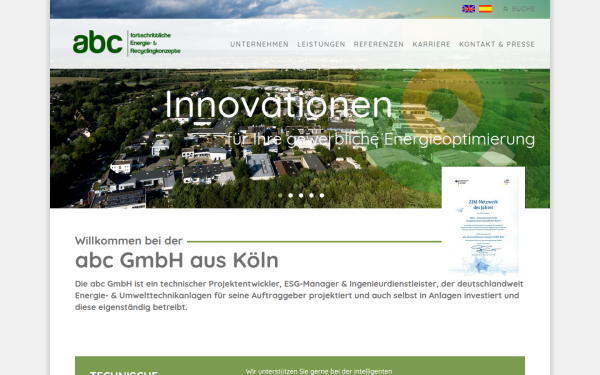Open the SUCHE search field
Viewport: 600px width, 375px height.
click(x=523, y=9)
